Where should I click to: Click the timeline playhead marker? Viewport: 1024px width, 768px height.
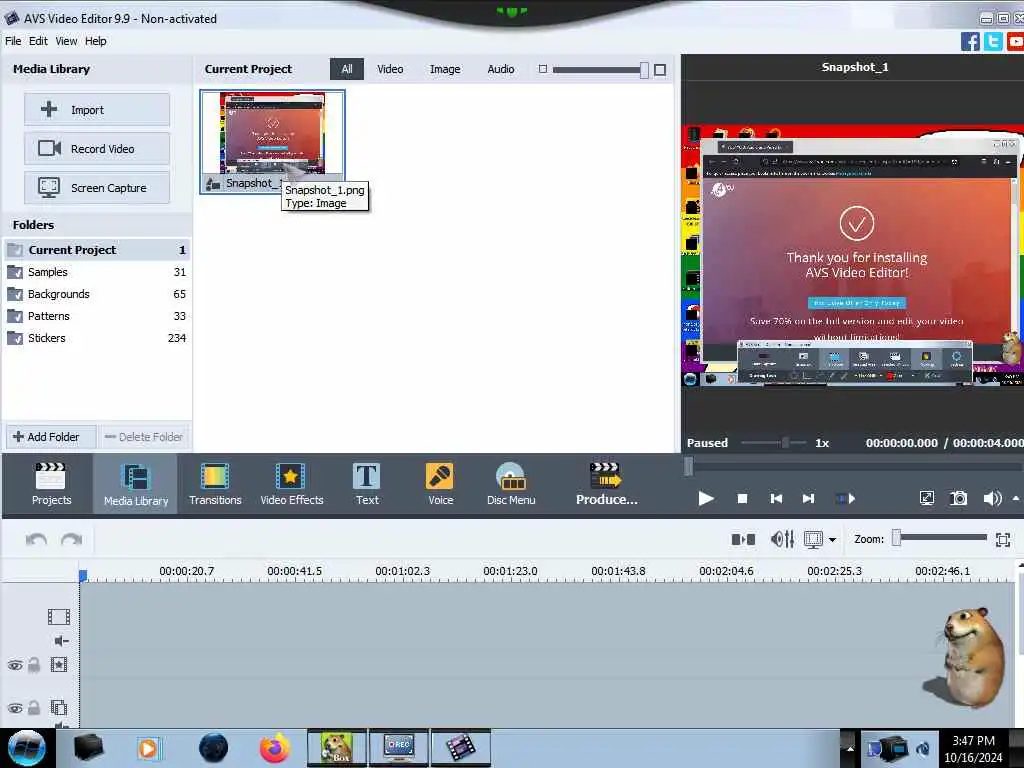83,575
